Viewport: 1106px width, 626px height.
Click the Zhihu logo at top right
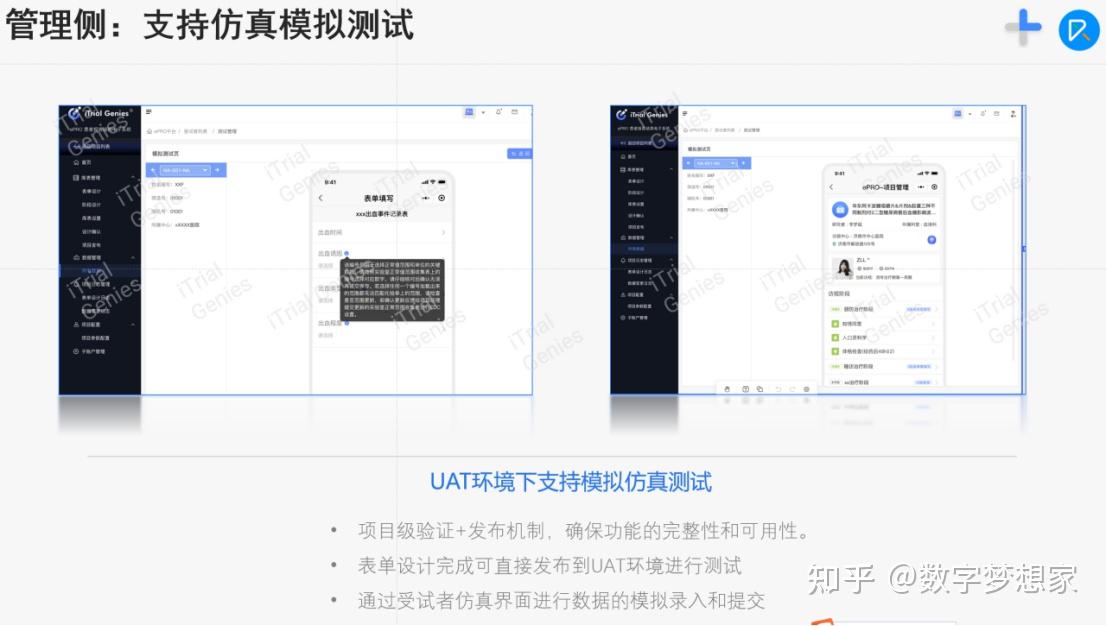click(x=1082, y=30)
